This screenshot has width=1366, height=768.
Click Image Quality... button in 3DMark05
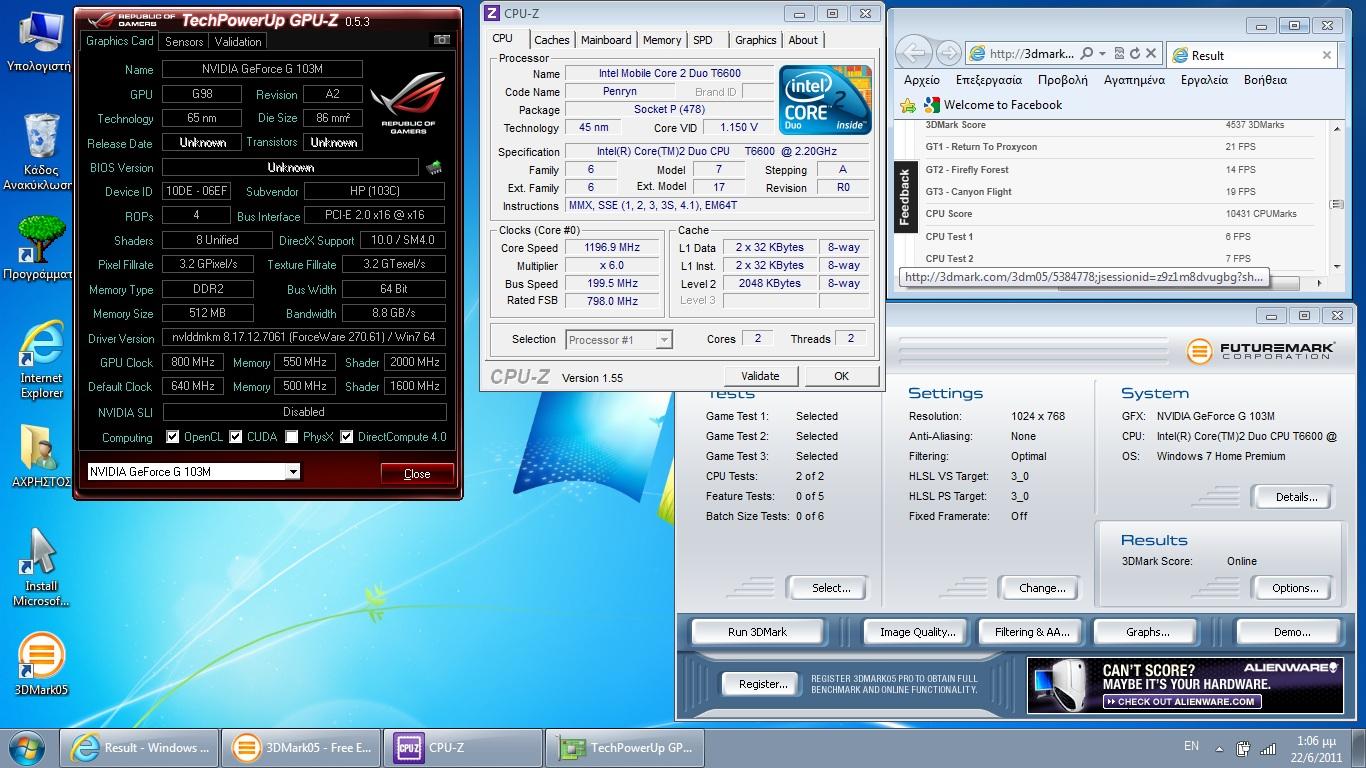point(917,632)
